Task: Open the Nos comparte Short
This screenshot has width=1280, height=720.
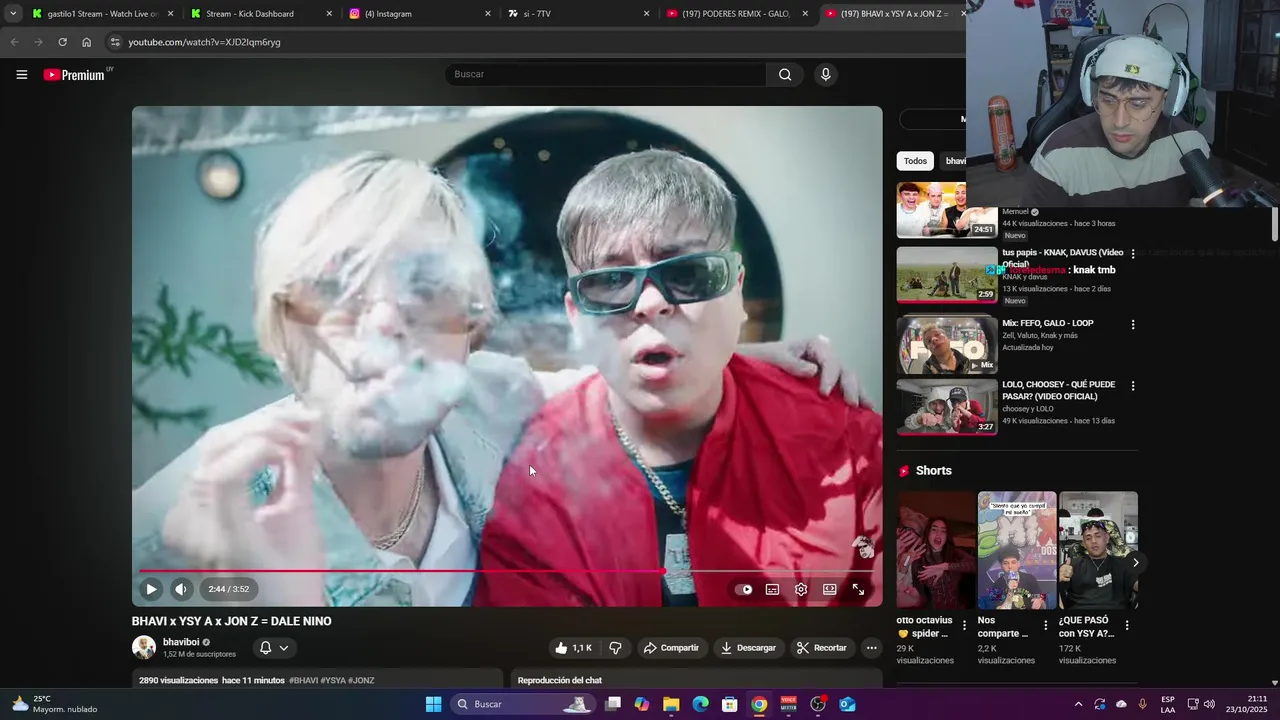Action: (1017, 550)
